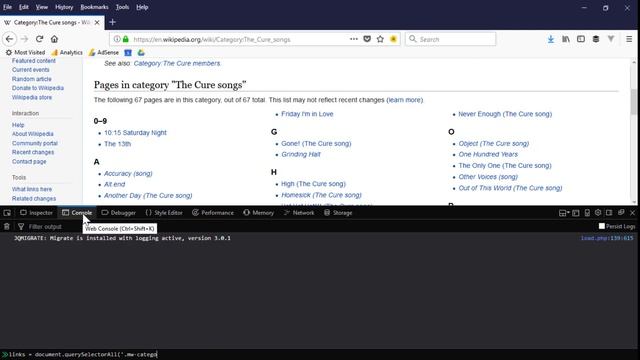Open the History menu

click(64, 7)
